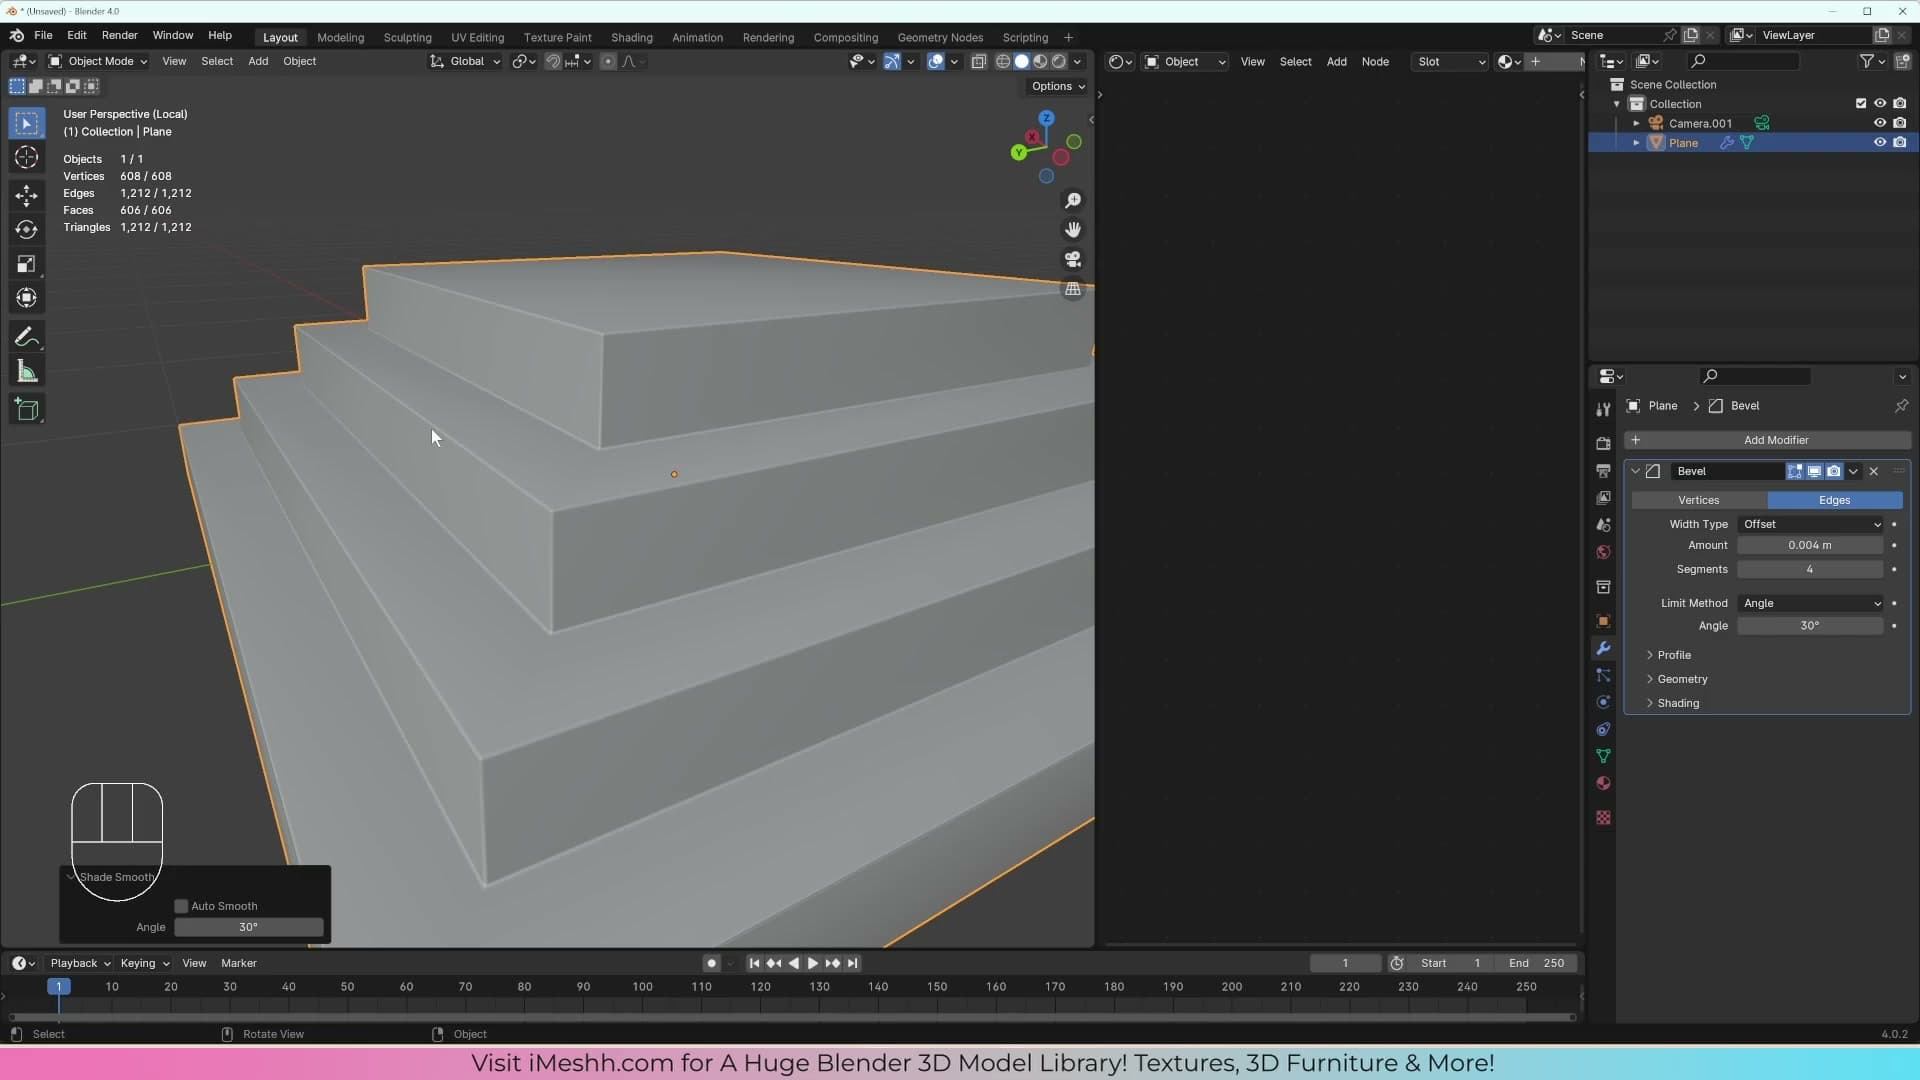
Task: Open the Render menu
Action: 119,35
